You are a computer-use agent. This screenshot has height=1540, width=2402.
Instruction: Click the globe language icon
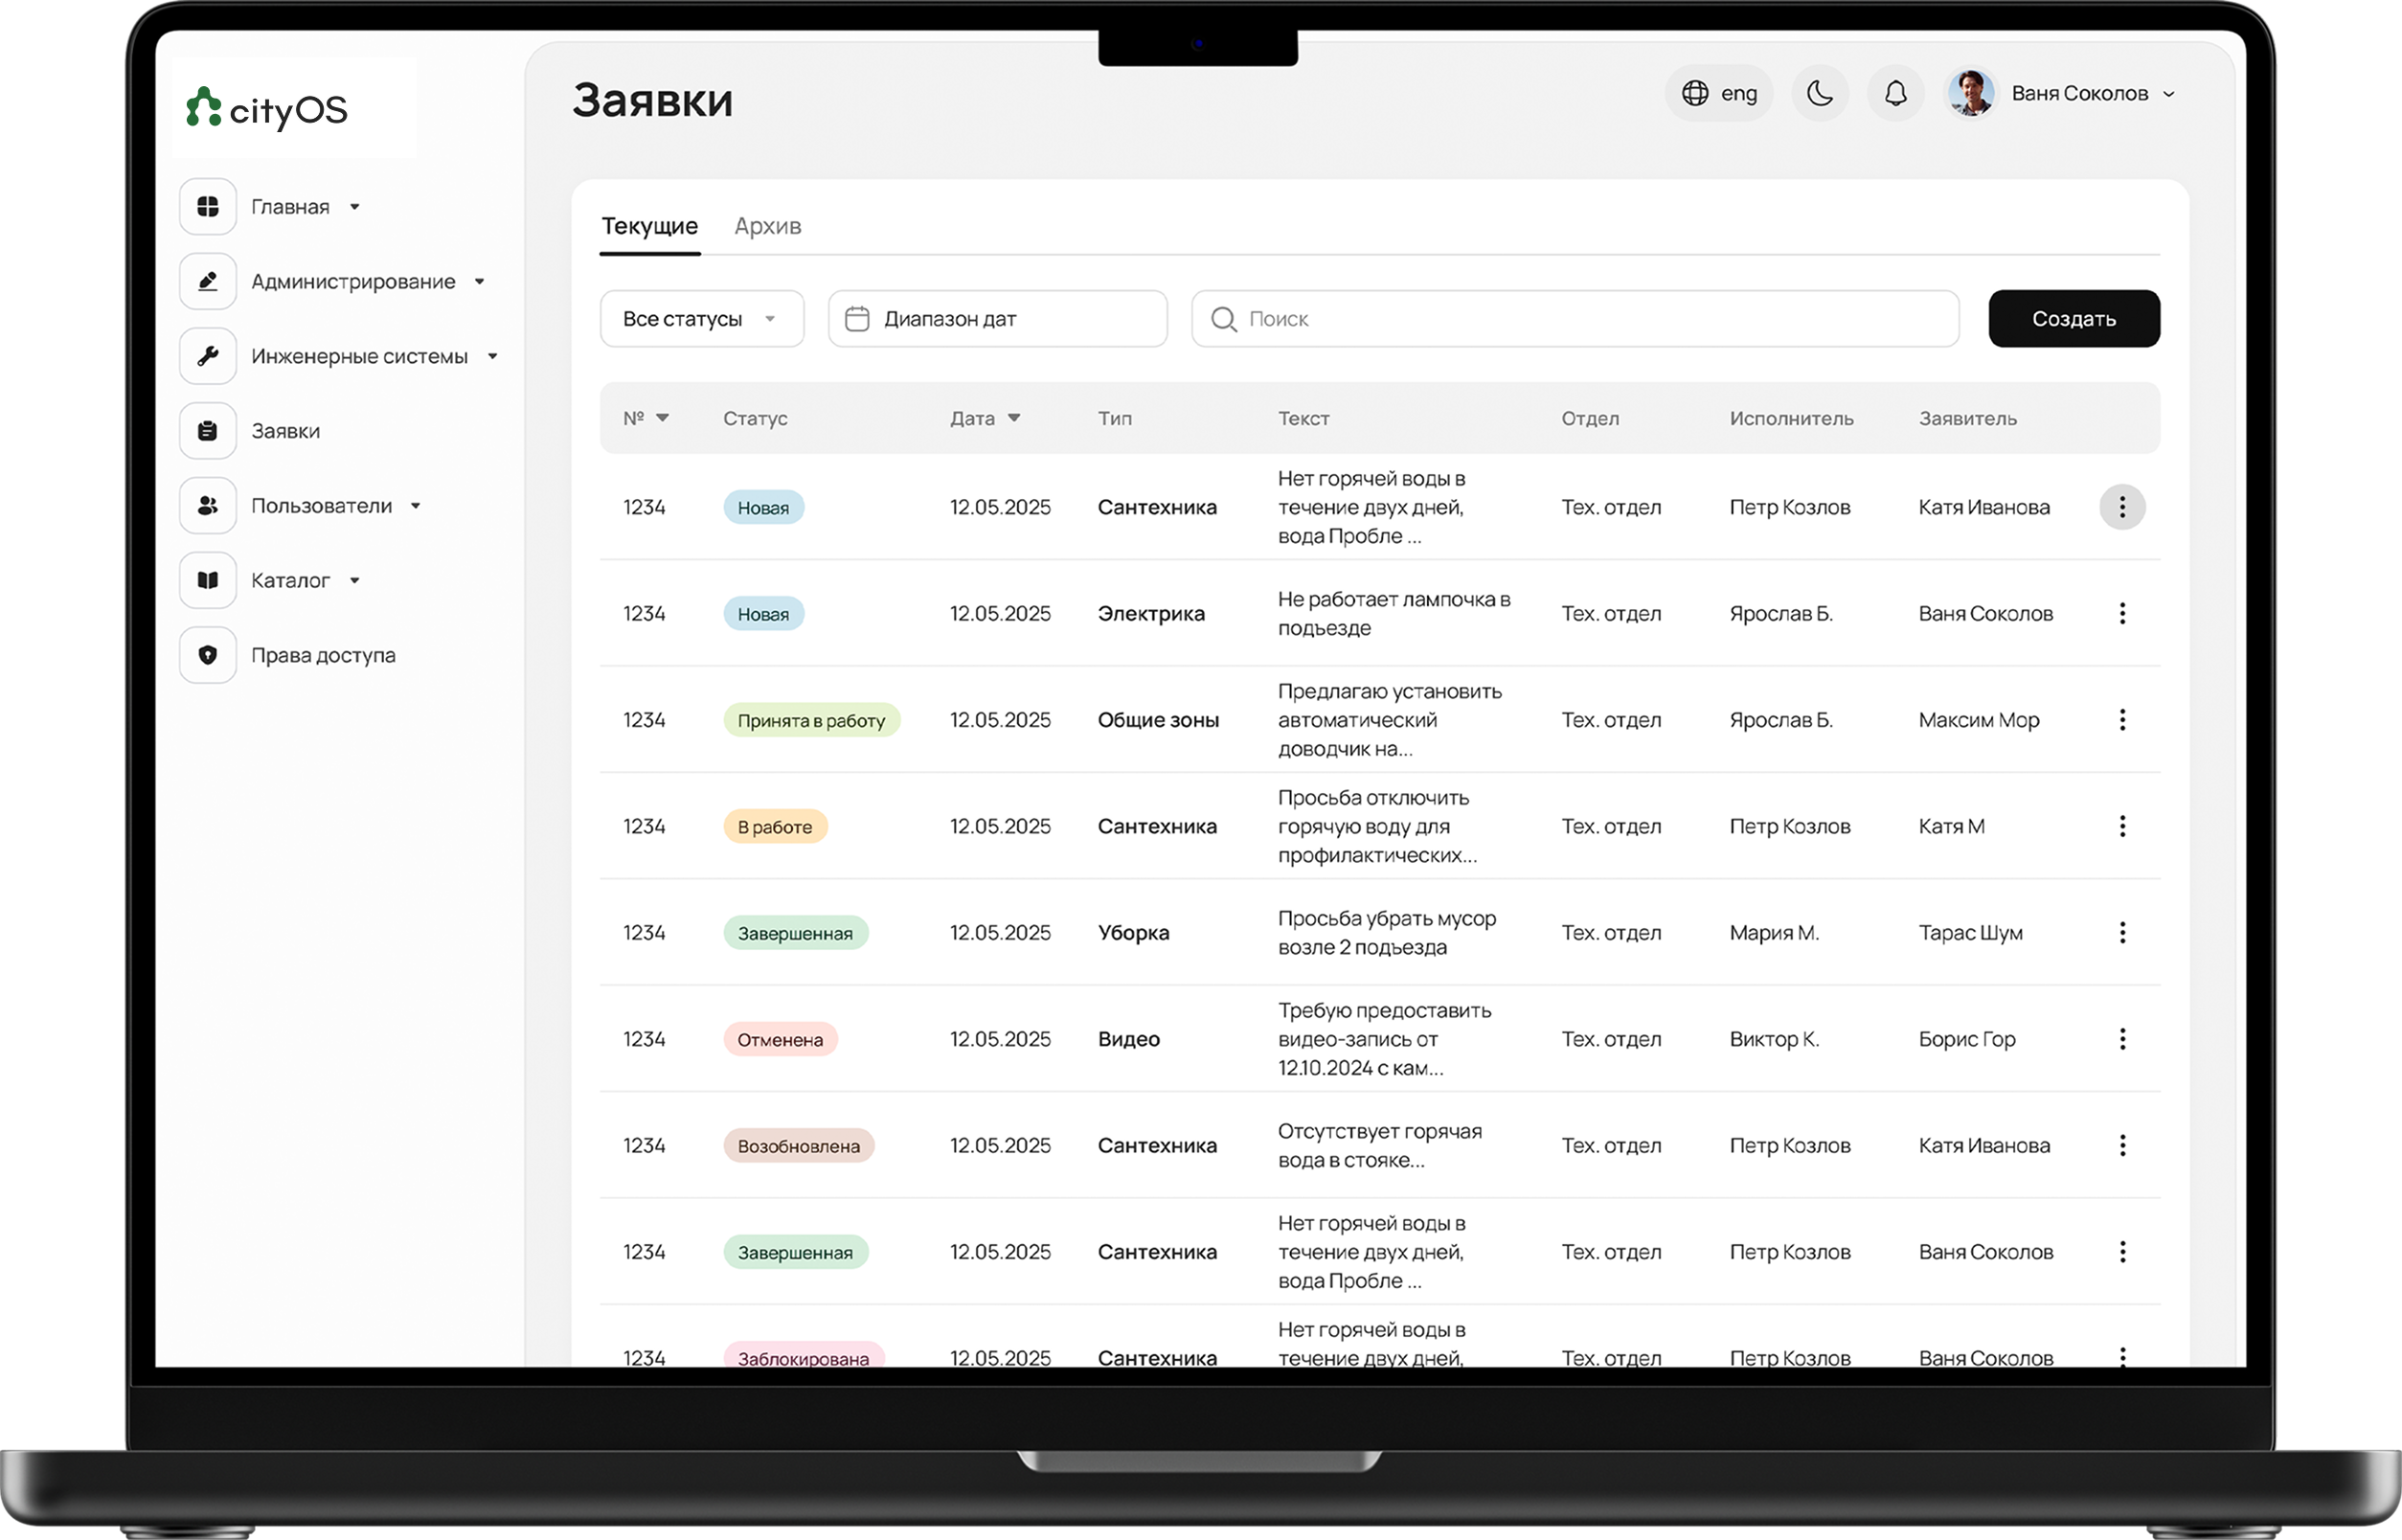coord(1695,94)
